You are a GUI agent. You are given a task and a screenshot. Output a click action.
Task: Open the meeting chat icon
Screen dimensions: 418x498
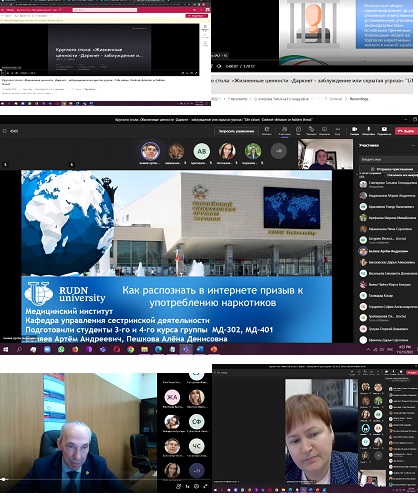298,130
